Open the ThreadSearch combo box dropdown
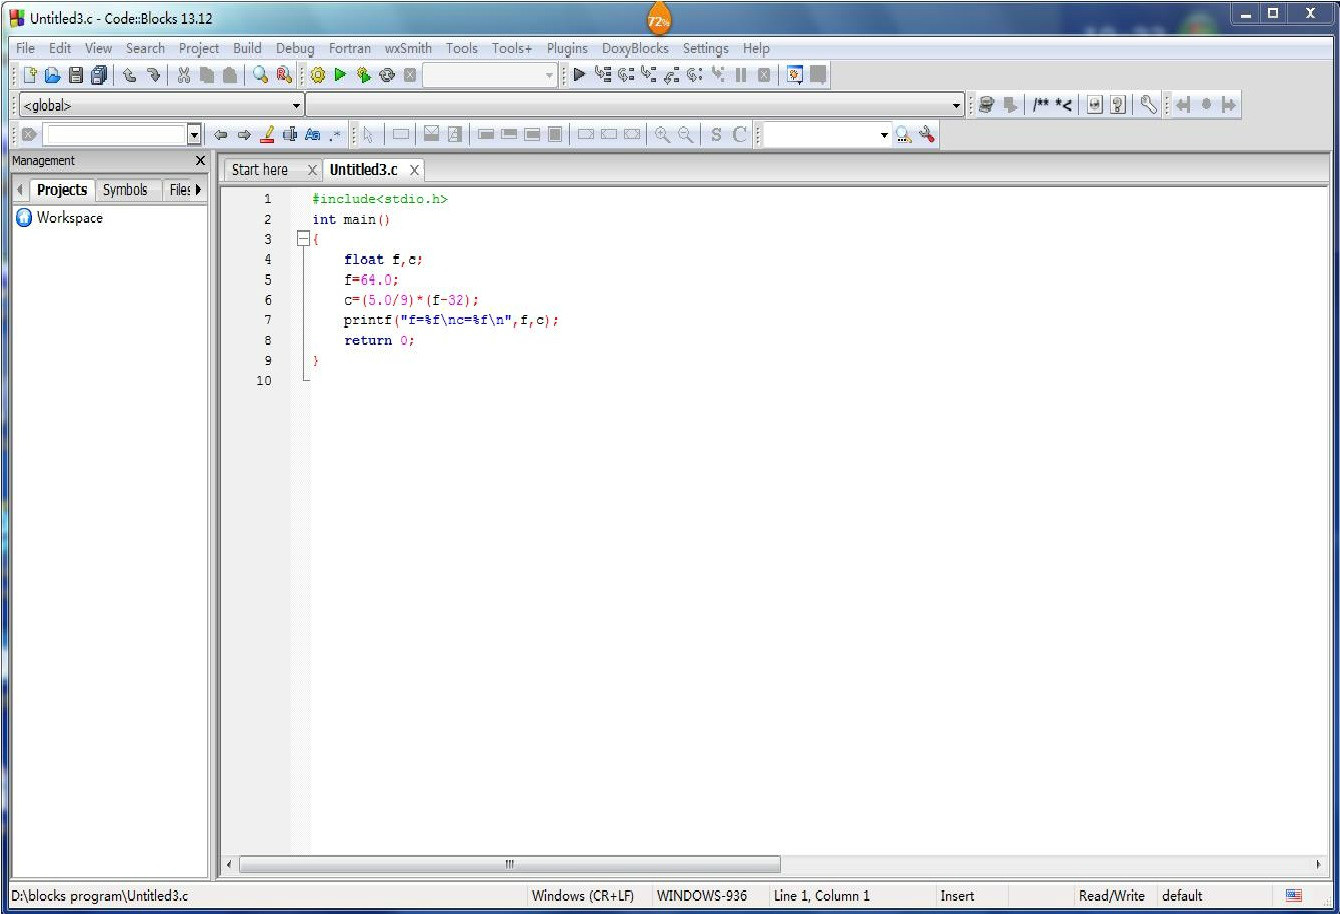The height and width of the screenshot is (914, 1340). point(884,134)
